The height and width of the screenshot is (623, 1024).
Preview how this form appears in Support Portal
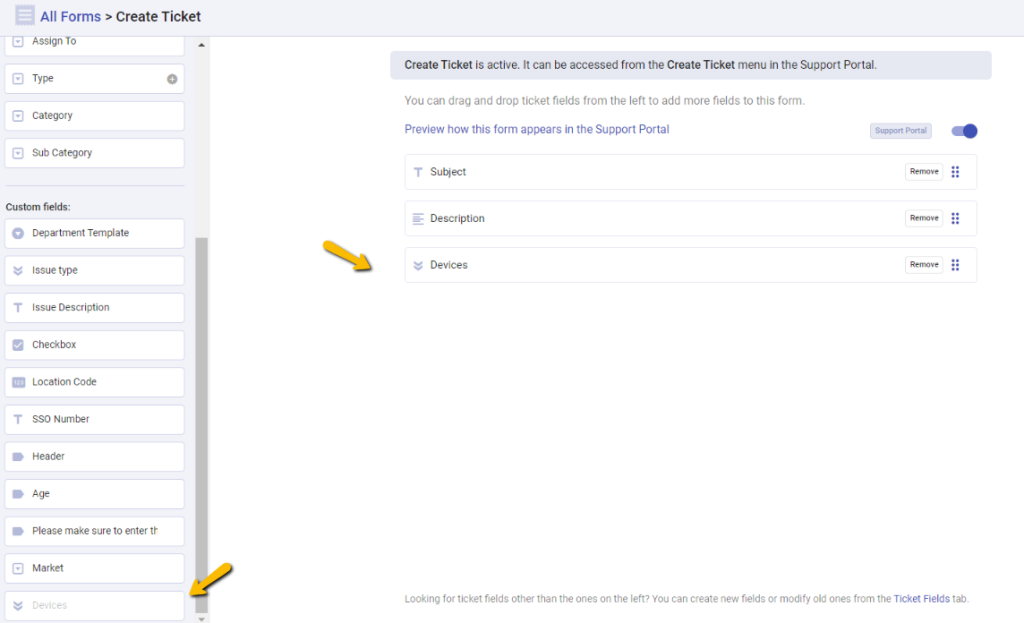click(537, 129)
